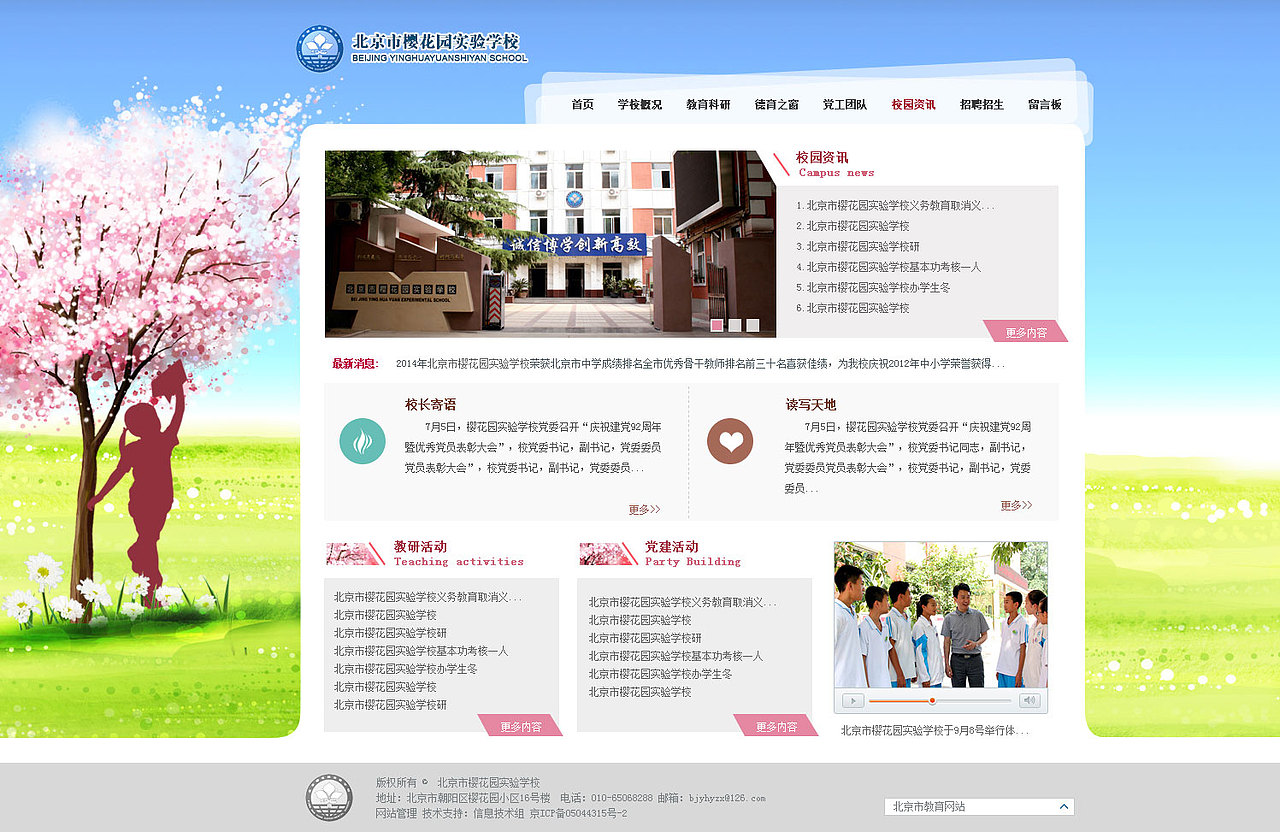Image resolution: width=1280 pixels, height=832 pixels.
Task: Go to 首页 in the navigation bar
Action: point(582,104)
